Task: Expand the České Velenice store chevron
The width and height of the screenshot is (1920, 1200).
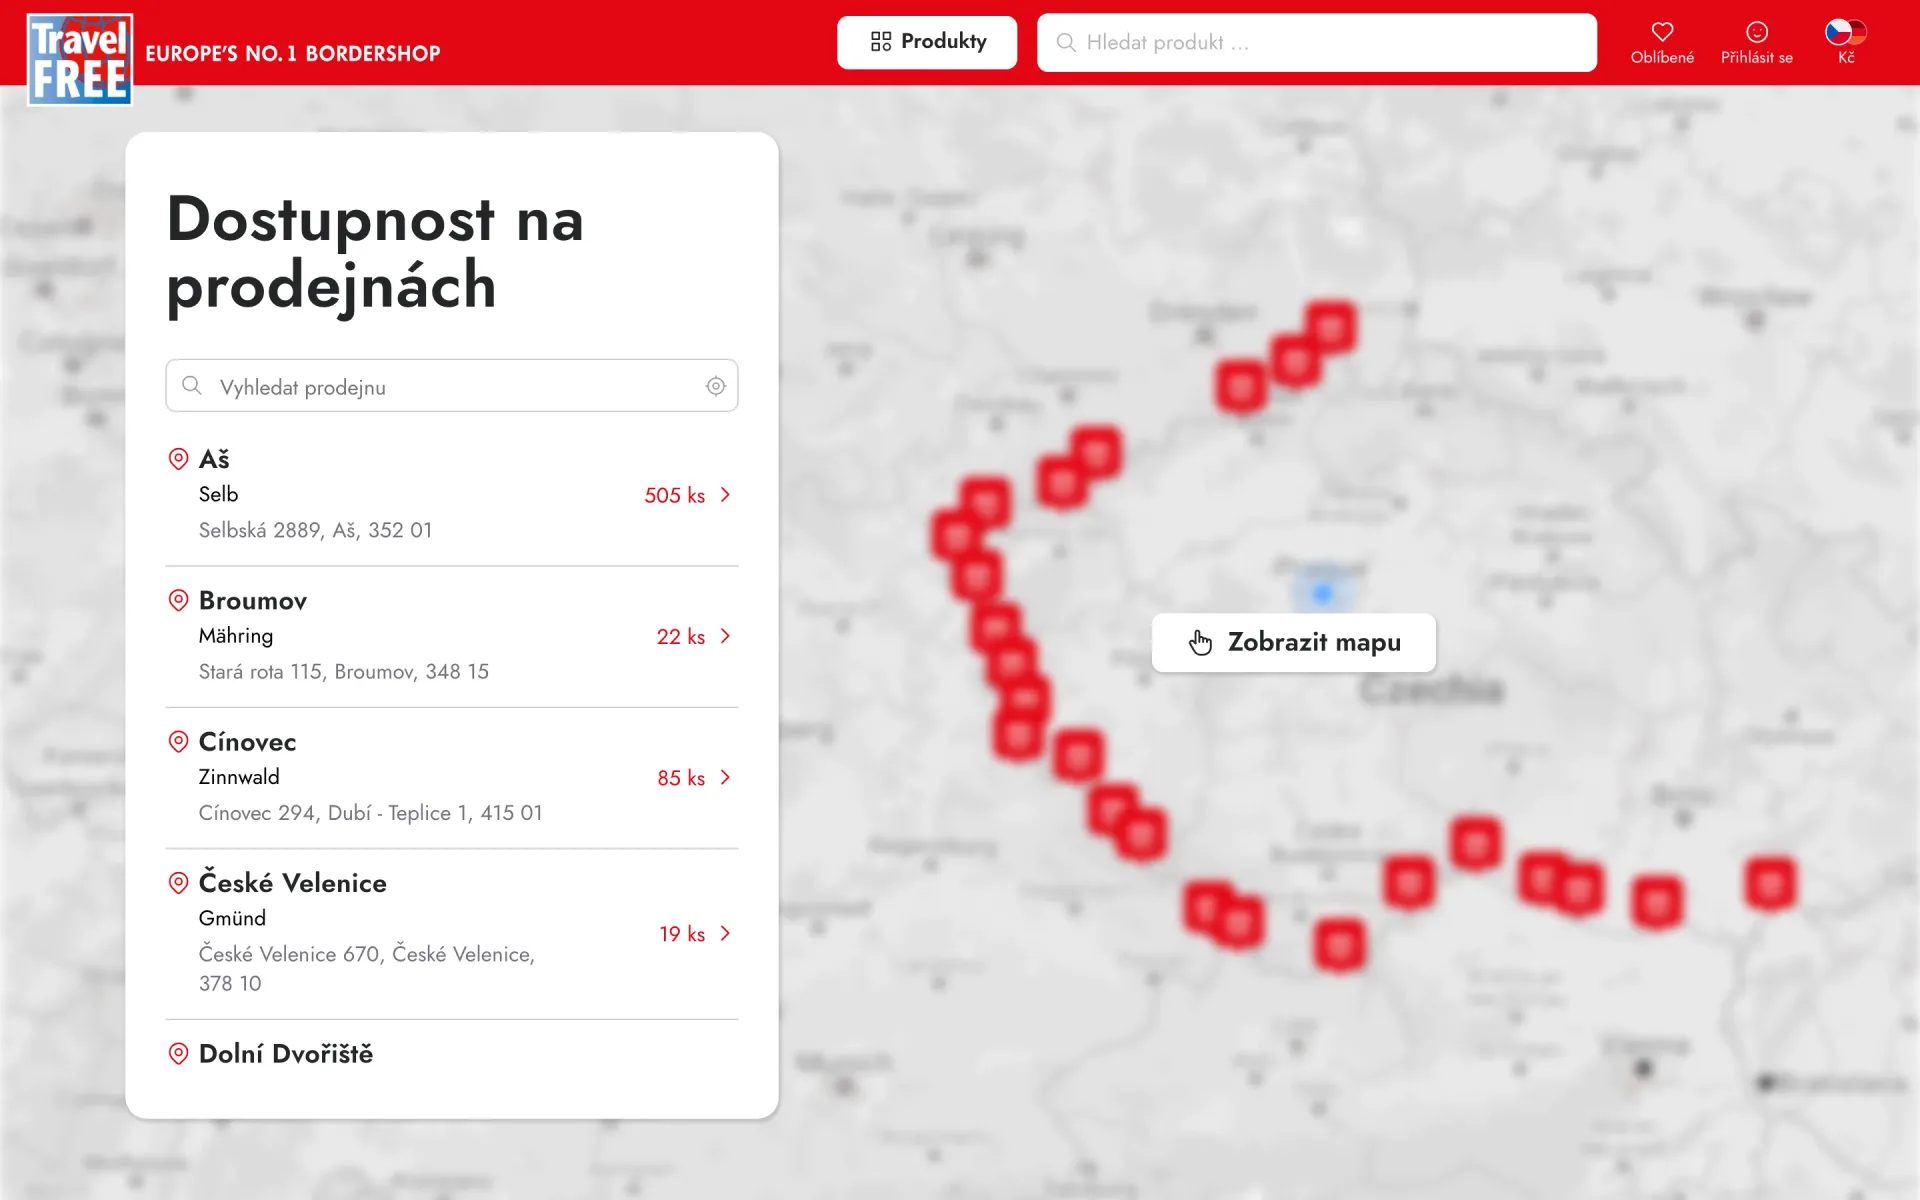Action: pos(726,933)
